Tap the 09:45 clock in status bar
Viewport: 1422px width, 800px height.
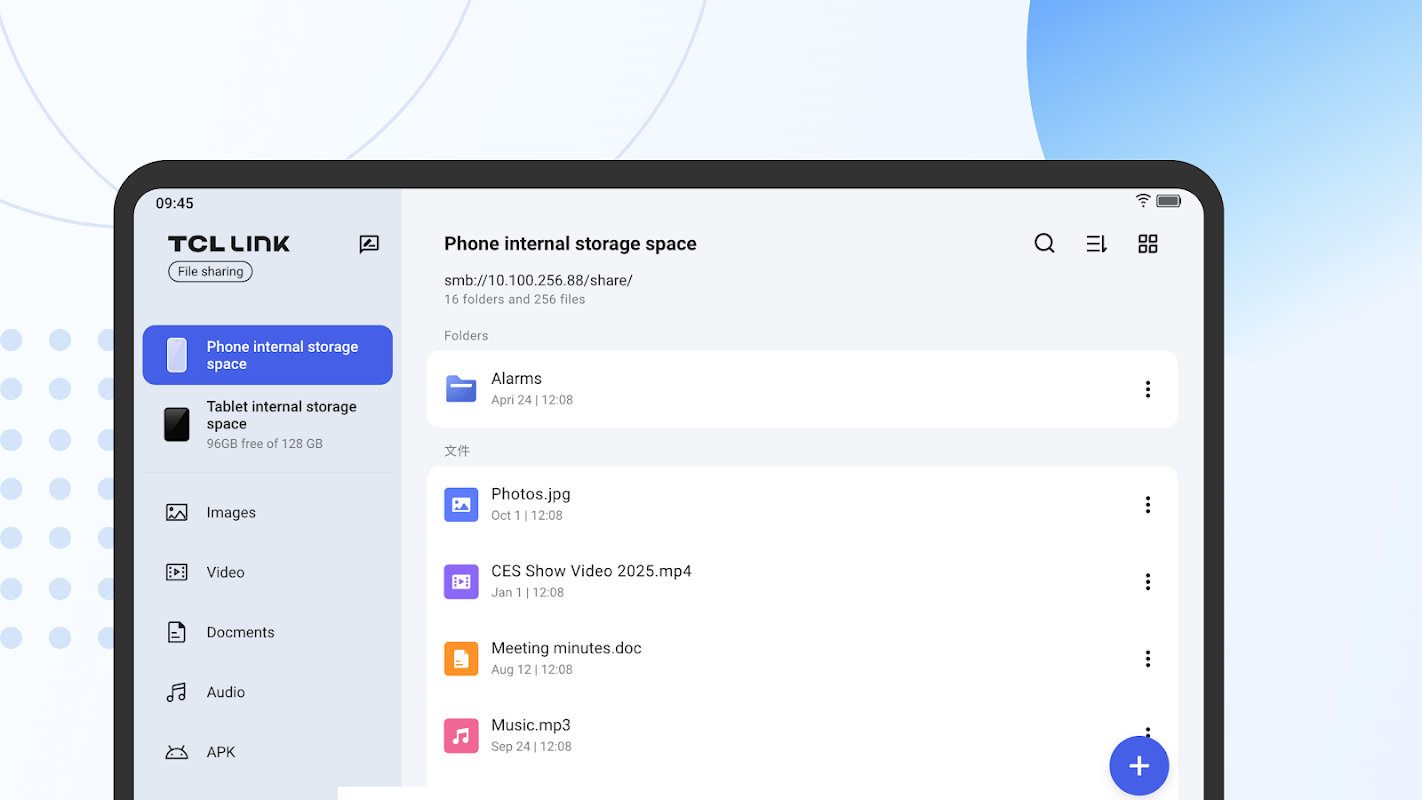pos(175,203)
